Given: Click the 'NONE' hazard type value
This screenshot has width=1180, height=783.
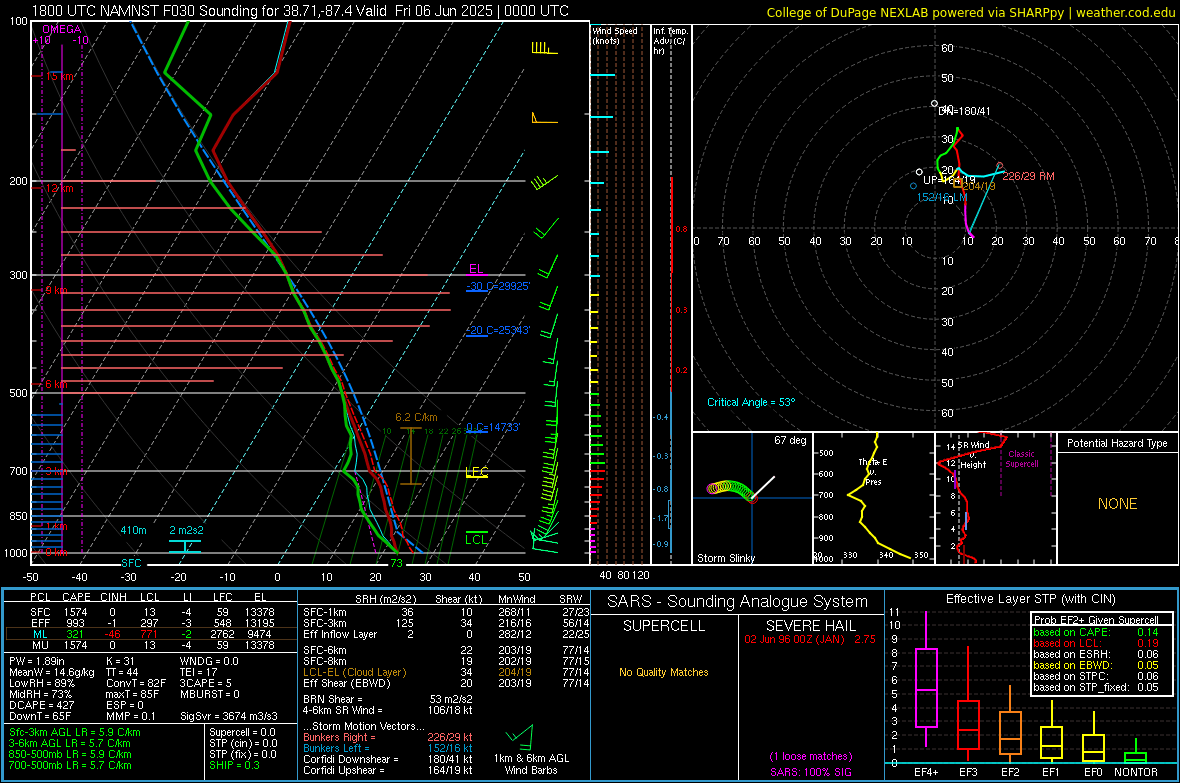Looking at the screenshot, I should pos(1117,504).
